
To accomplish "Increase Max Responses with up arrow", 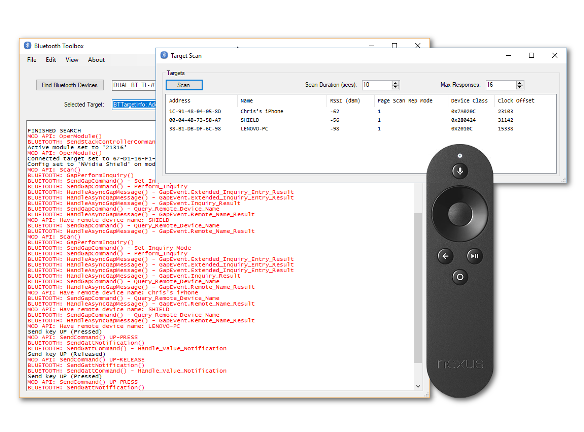I will (520, 83).
